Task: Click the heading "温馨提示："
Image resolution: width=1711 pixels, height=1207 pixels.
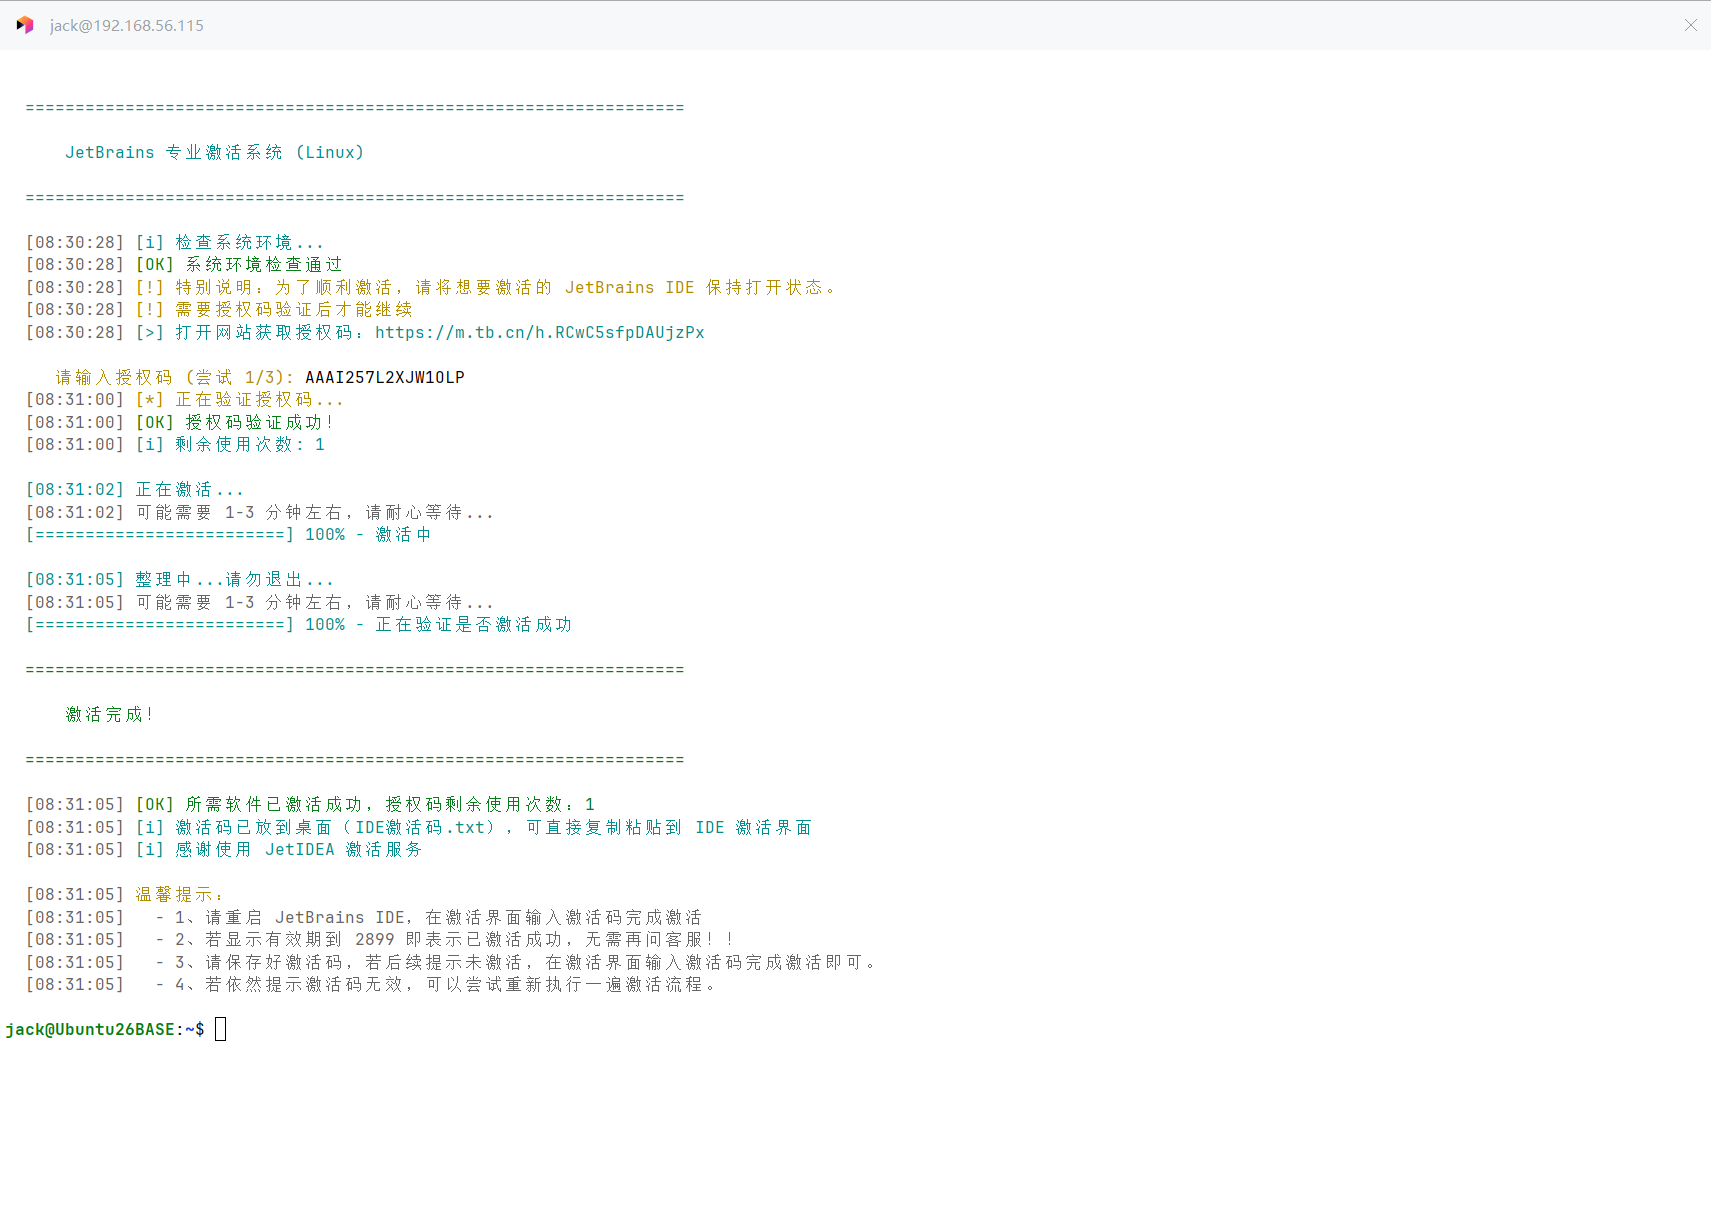Action: pos(180,894)
